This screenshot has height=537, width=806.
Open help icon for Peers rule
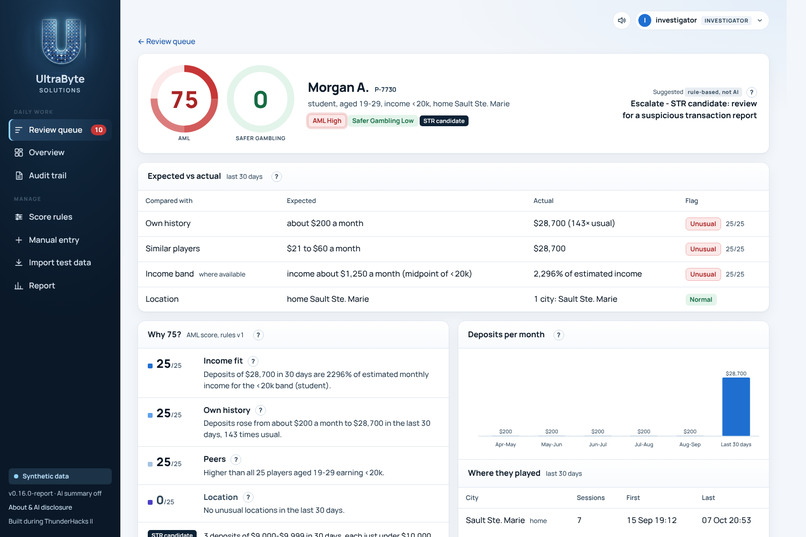[236, 459]
